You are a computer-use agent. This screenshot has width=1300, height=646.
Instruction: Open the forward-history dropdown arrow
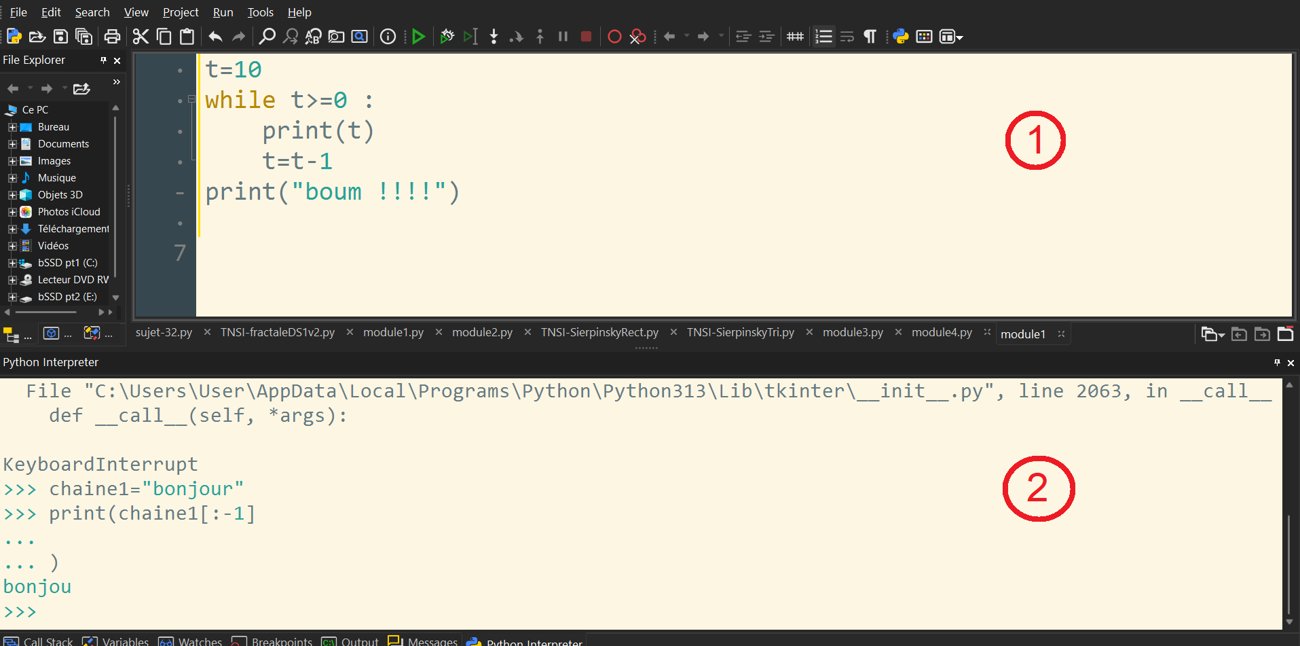pos(721,36)
